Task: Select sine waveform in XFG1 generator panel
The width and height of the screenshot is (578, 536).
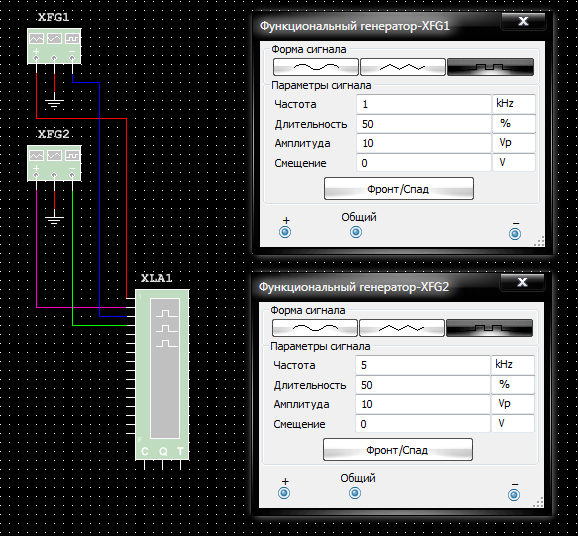Action: [x=316, y=67]
